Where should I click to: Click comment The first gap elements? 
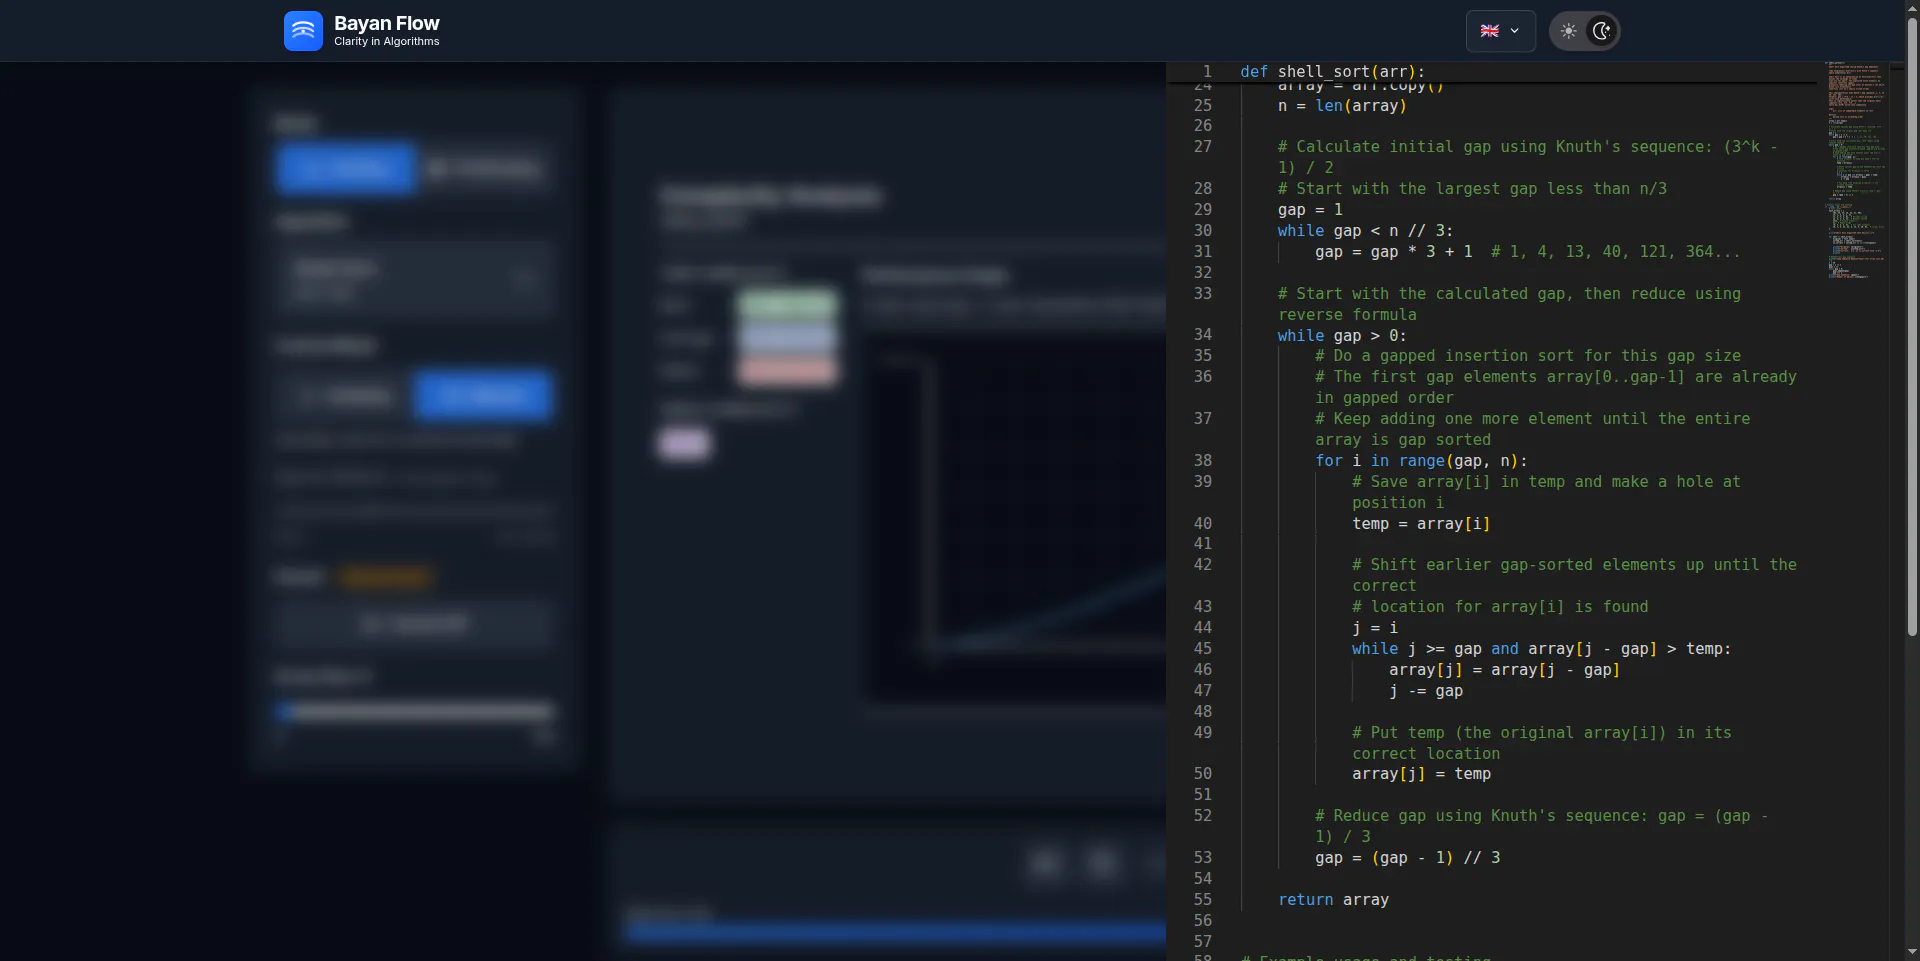point(1555,387)
